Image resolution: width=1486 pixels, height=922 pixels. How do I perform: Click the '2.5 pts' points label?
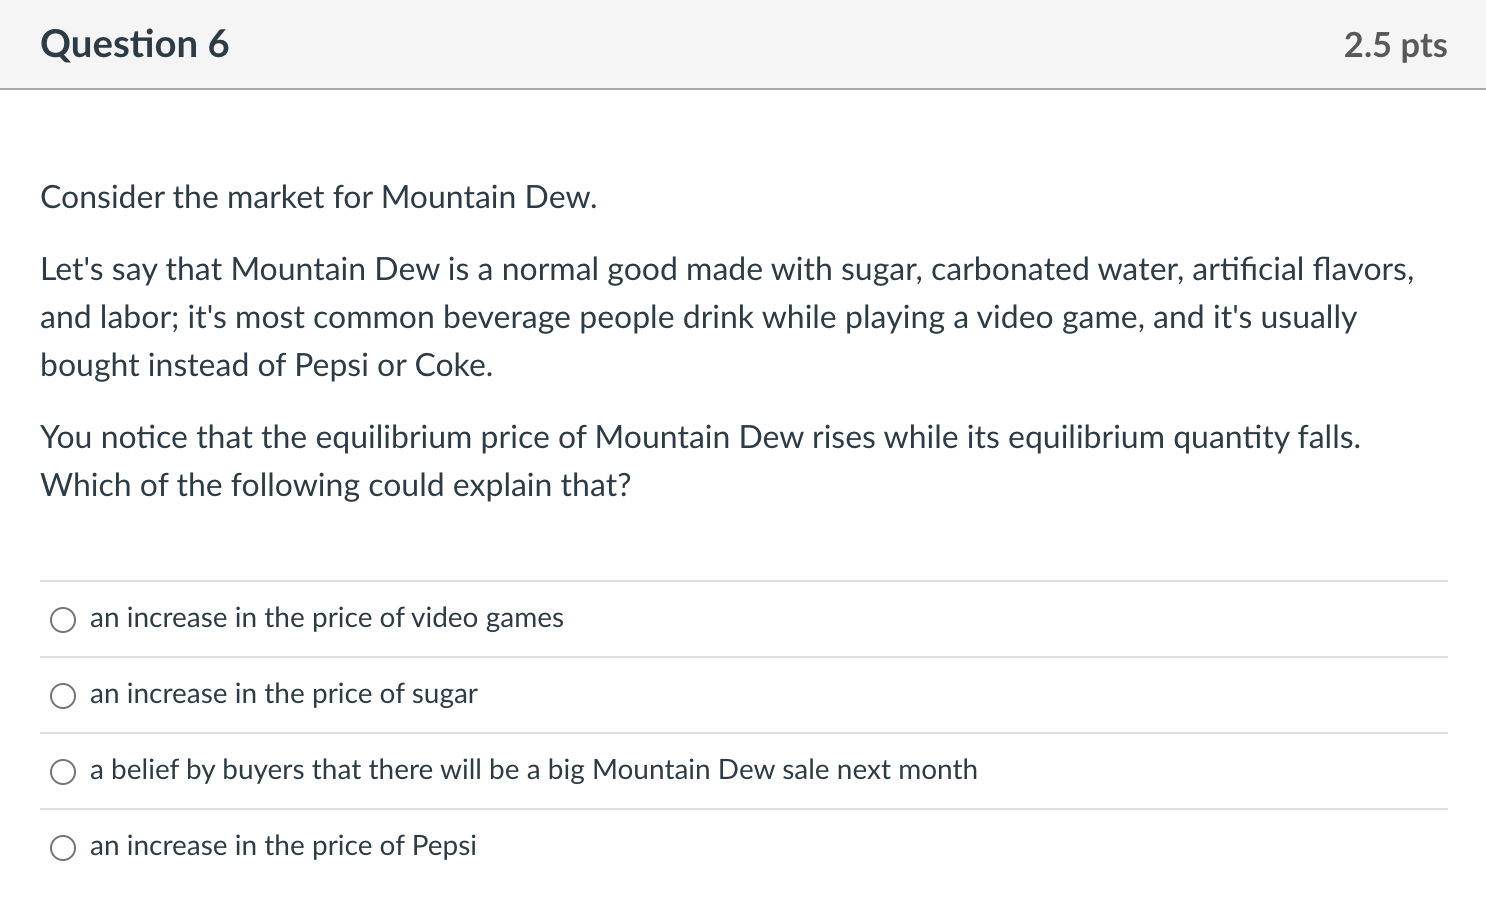1395,45
